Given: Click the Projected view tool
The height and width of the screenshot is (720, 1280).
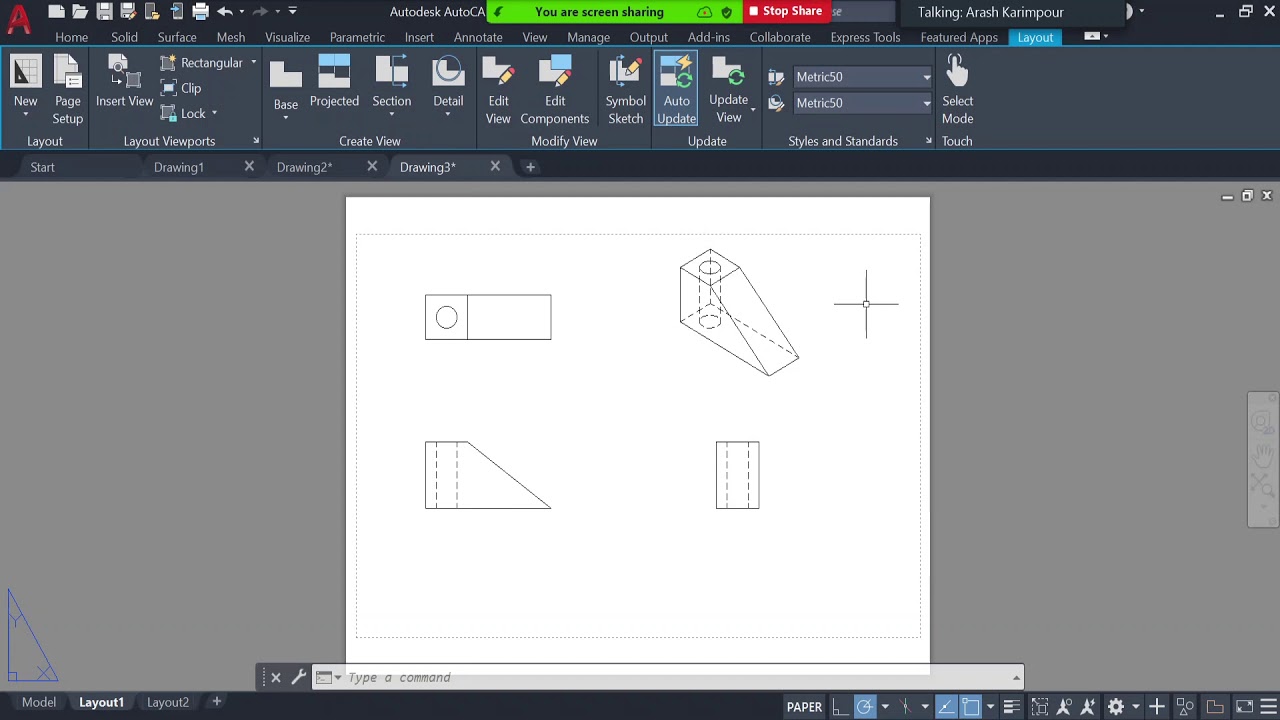Looking at the screenshot, I should click(x=334, y=82).
